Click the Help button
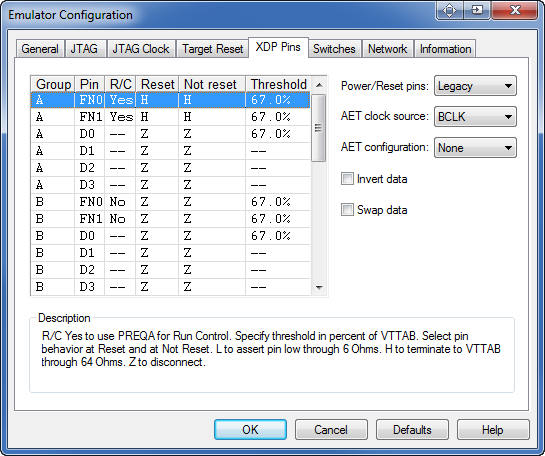Viewport: 545px width, 456px height. [493, 430]
